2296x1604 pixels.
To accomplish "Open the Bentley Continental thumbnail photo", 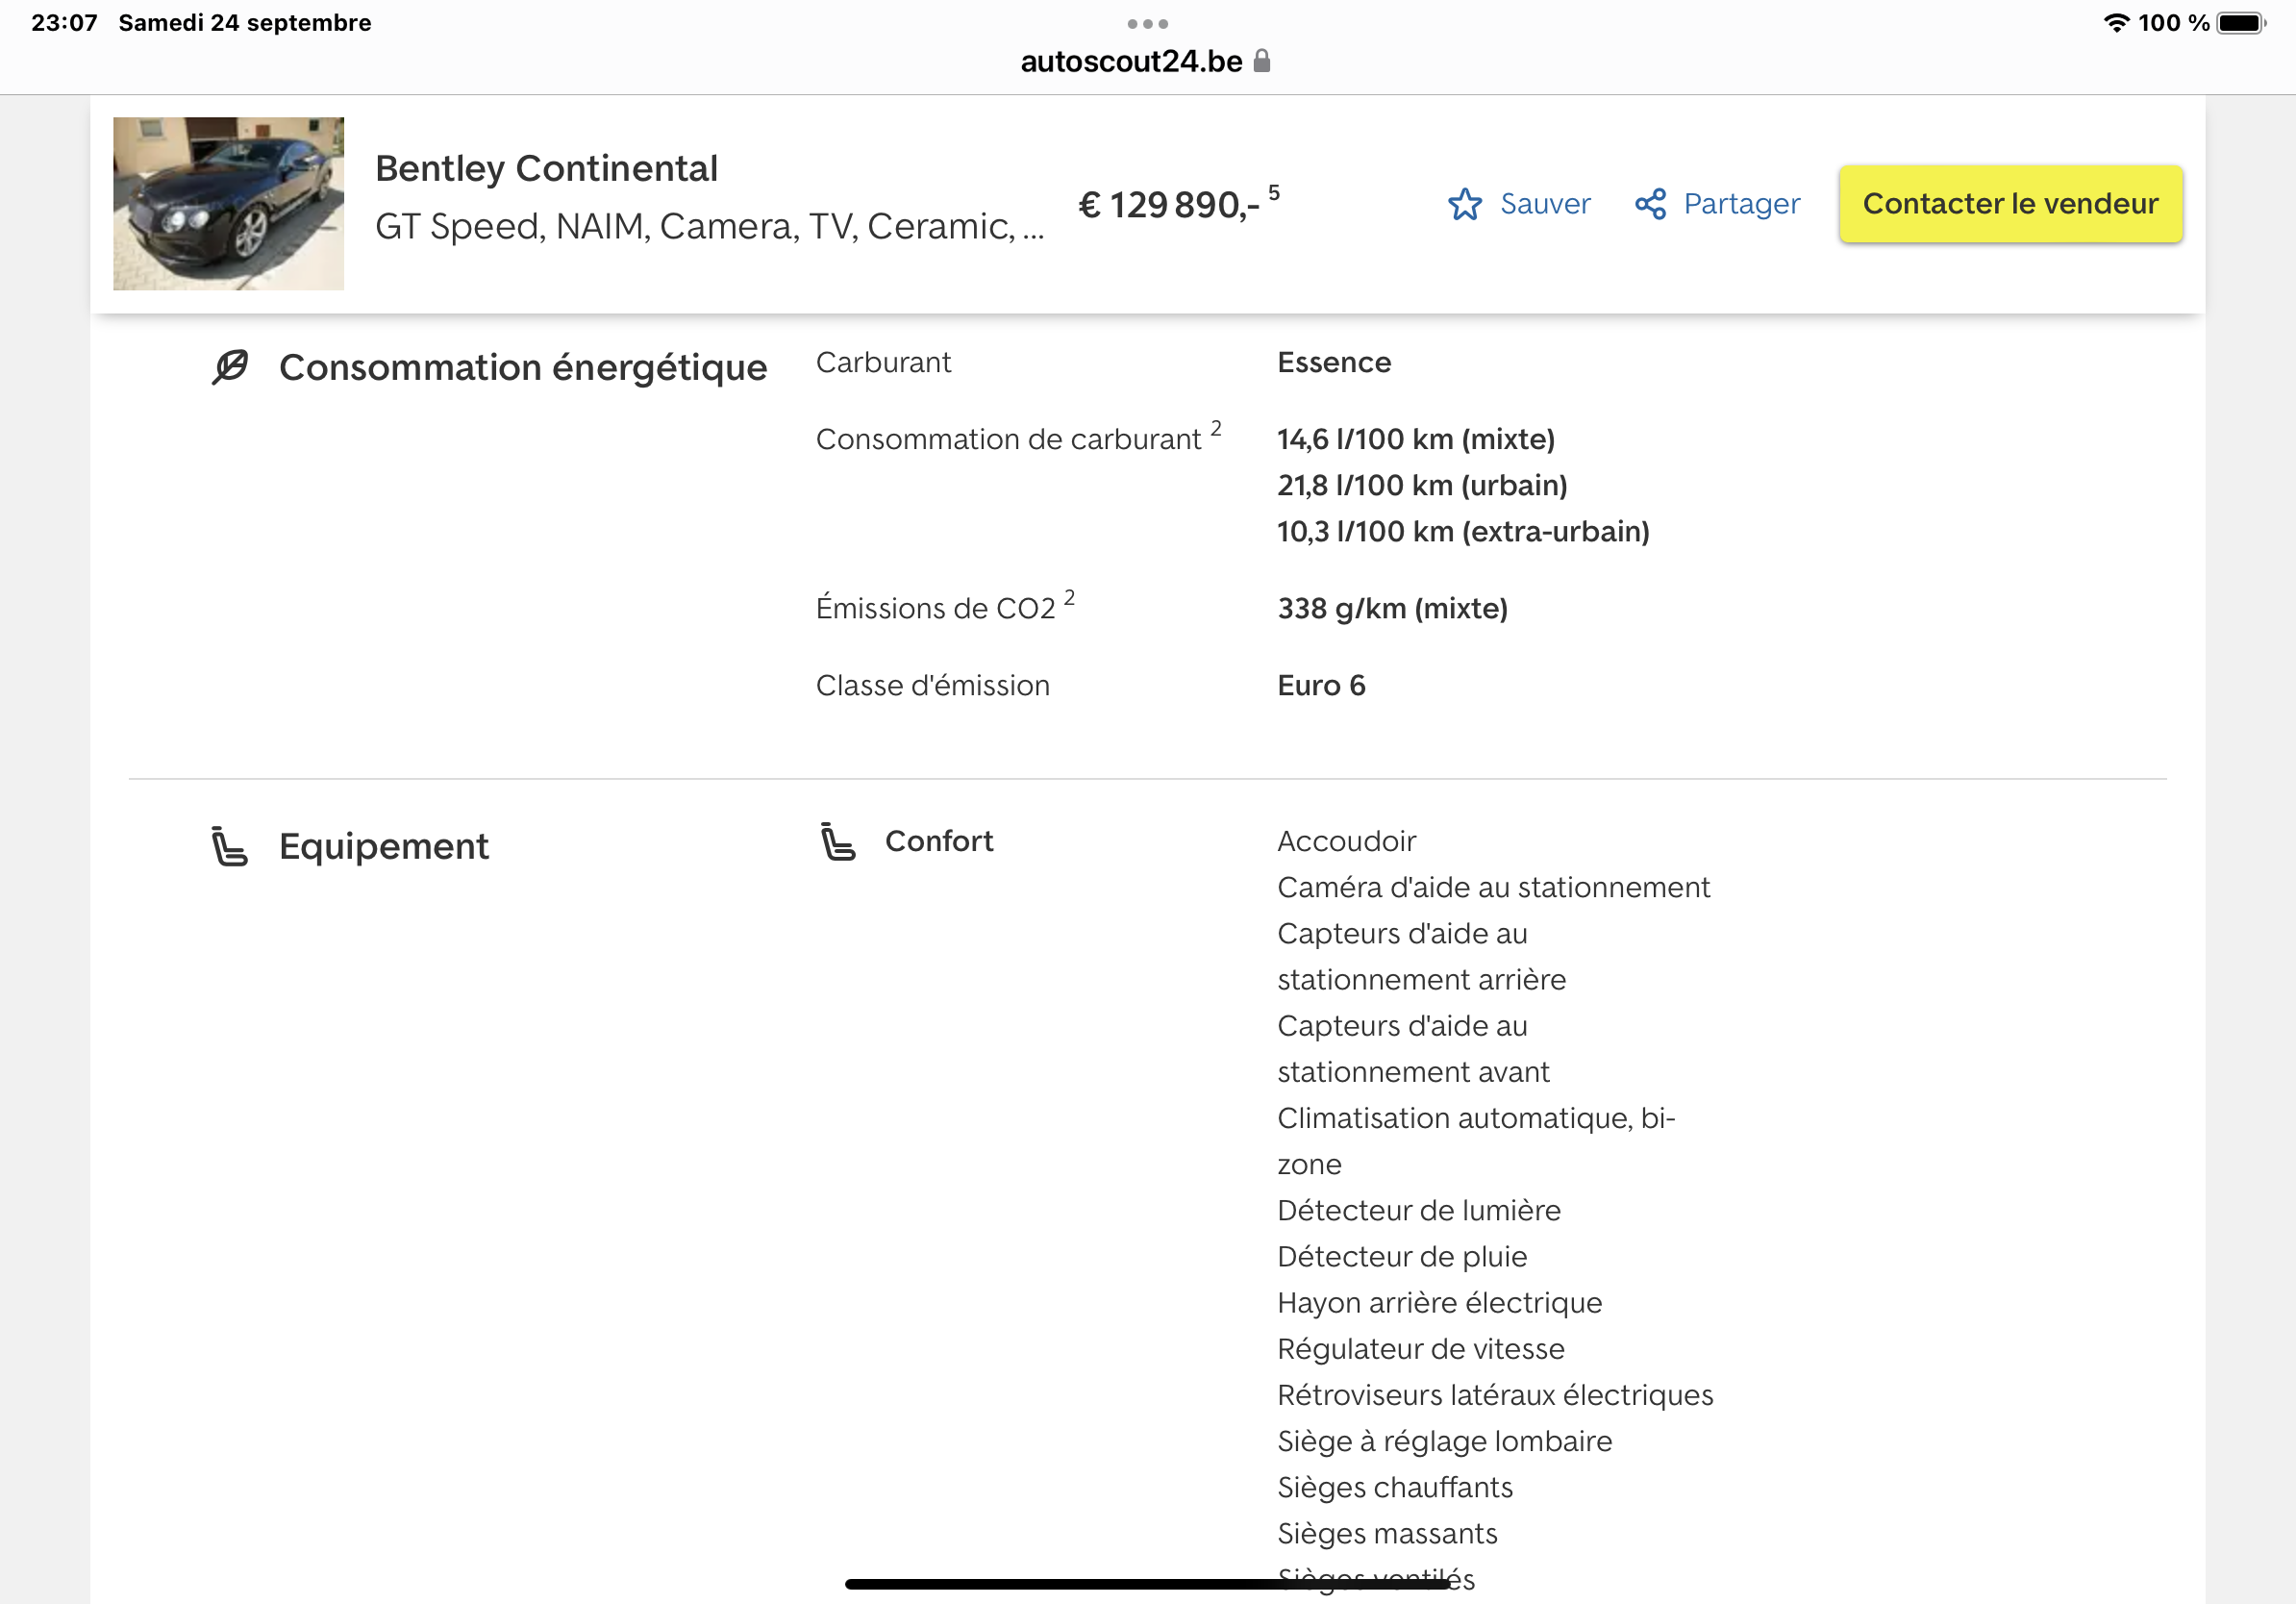I will (228, 204).
